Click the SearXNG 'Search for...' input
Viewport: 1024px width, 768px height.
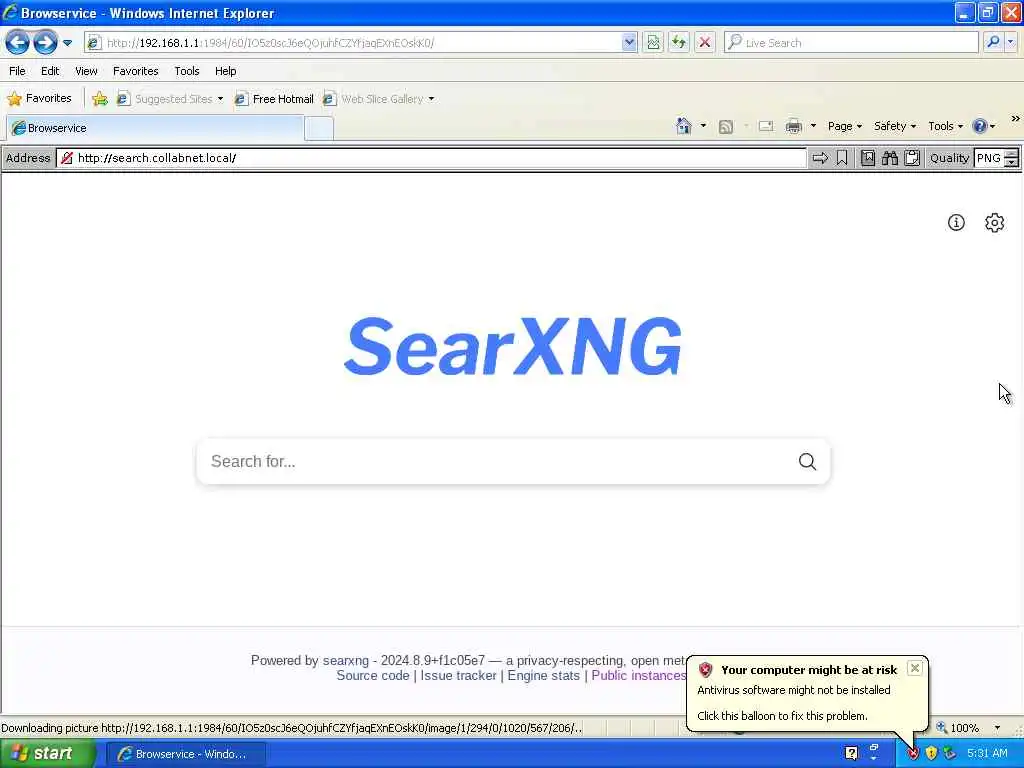[x=496, y=462]
